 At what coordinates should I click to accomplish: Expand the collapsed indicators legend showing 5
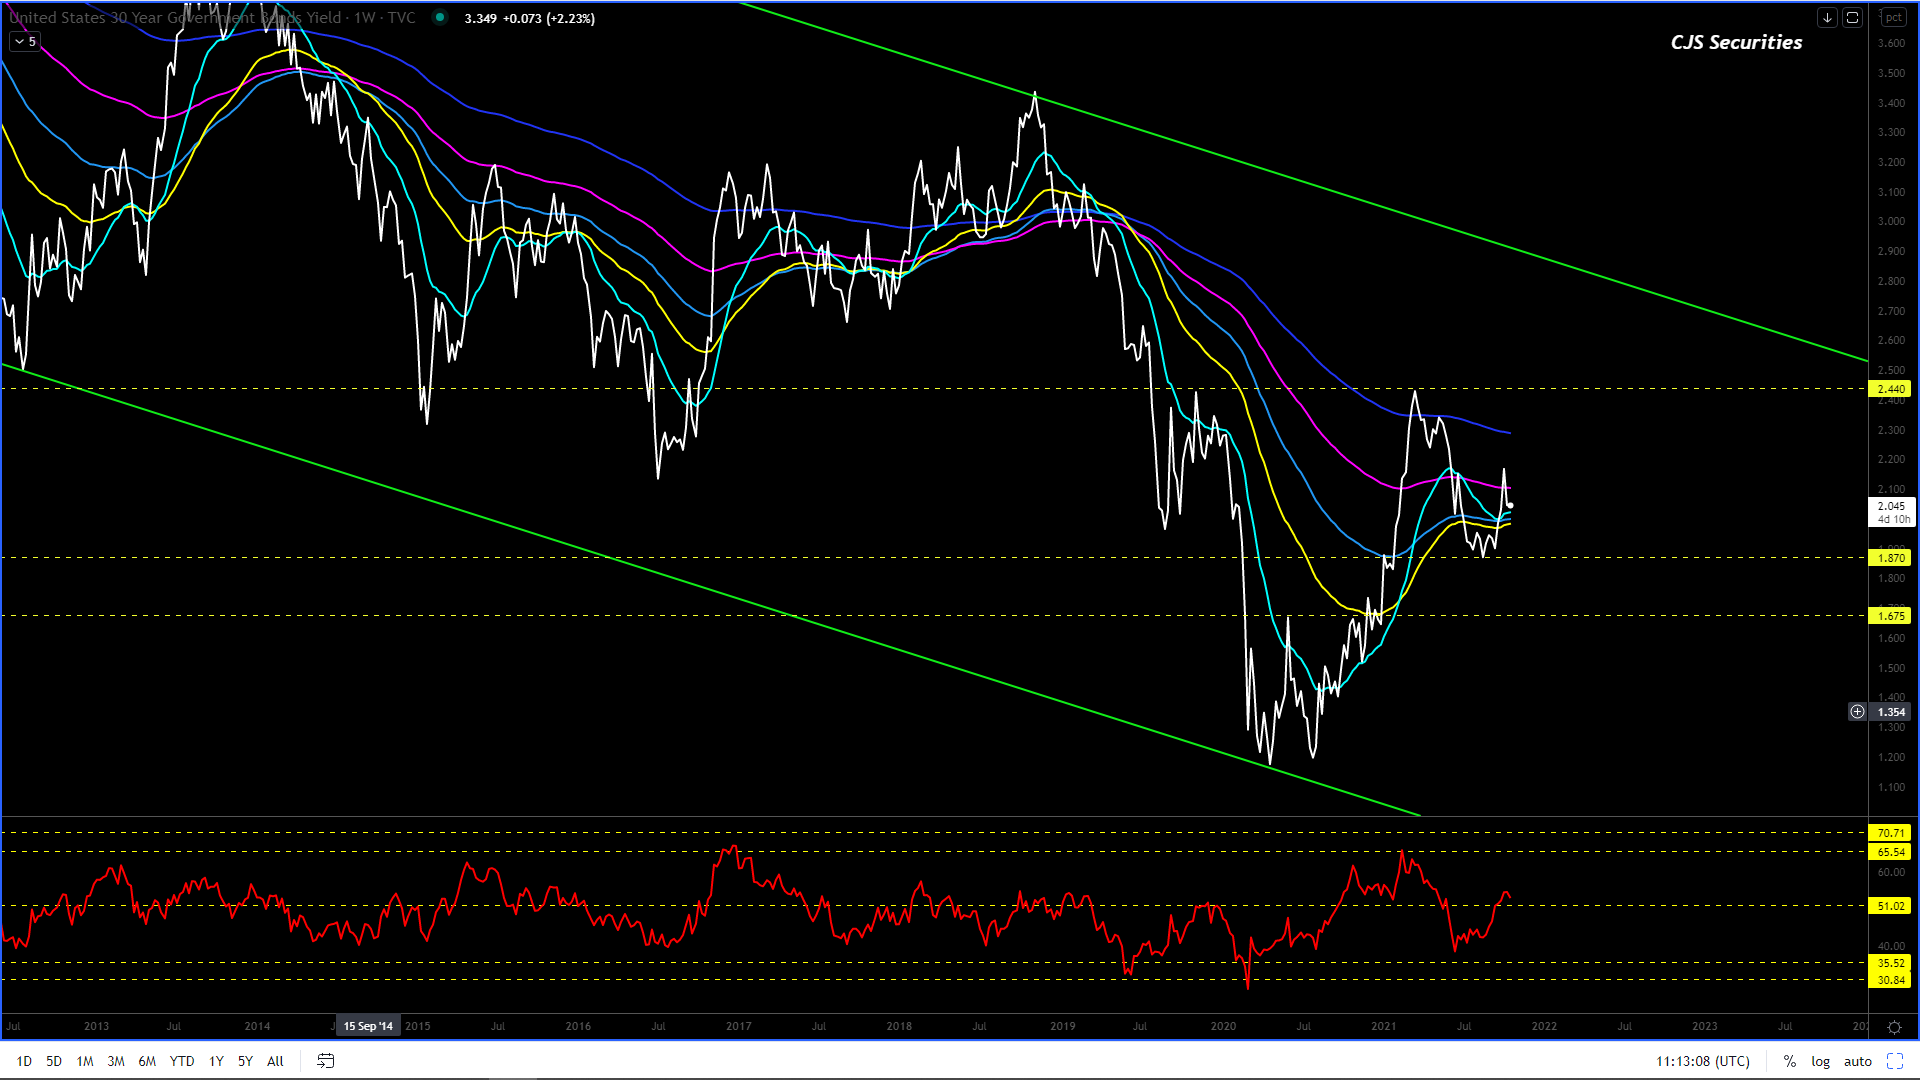(x=25, y=42)
